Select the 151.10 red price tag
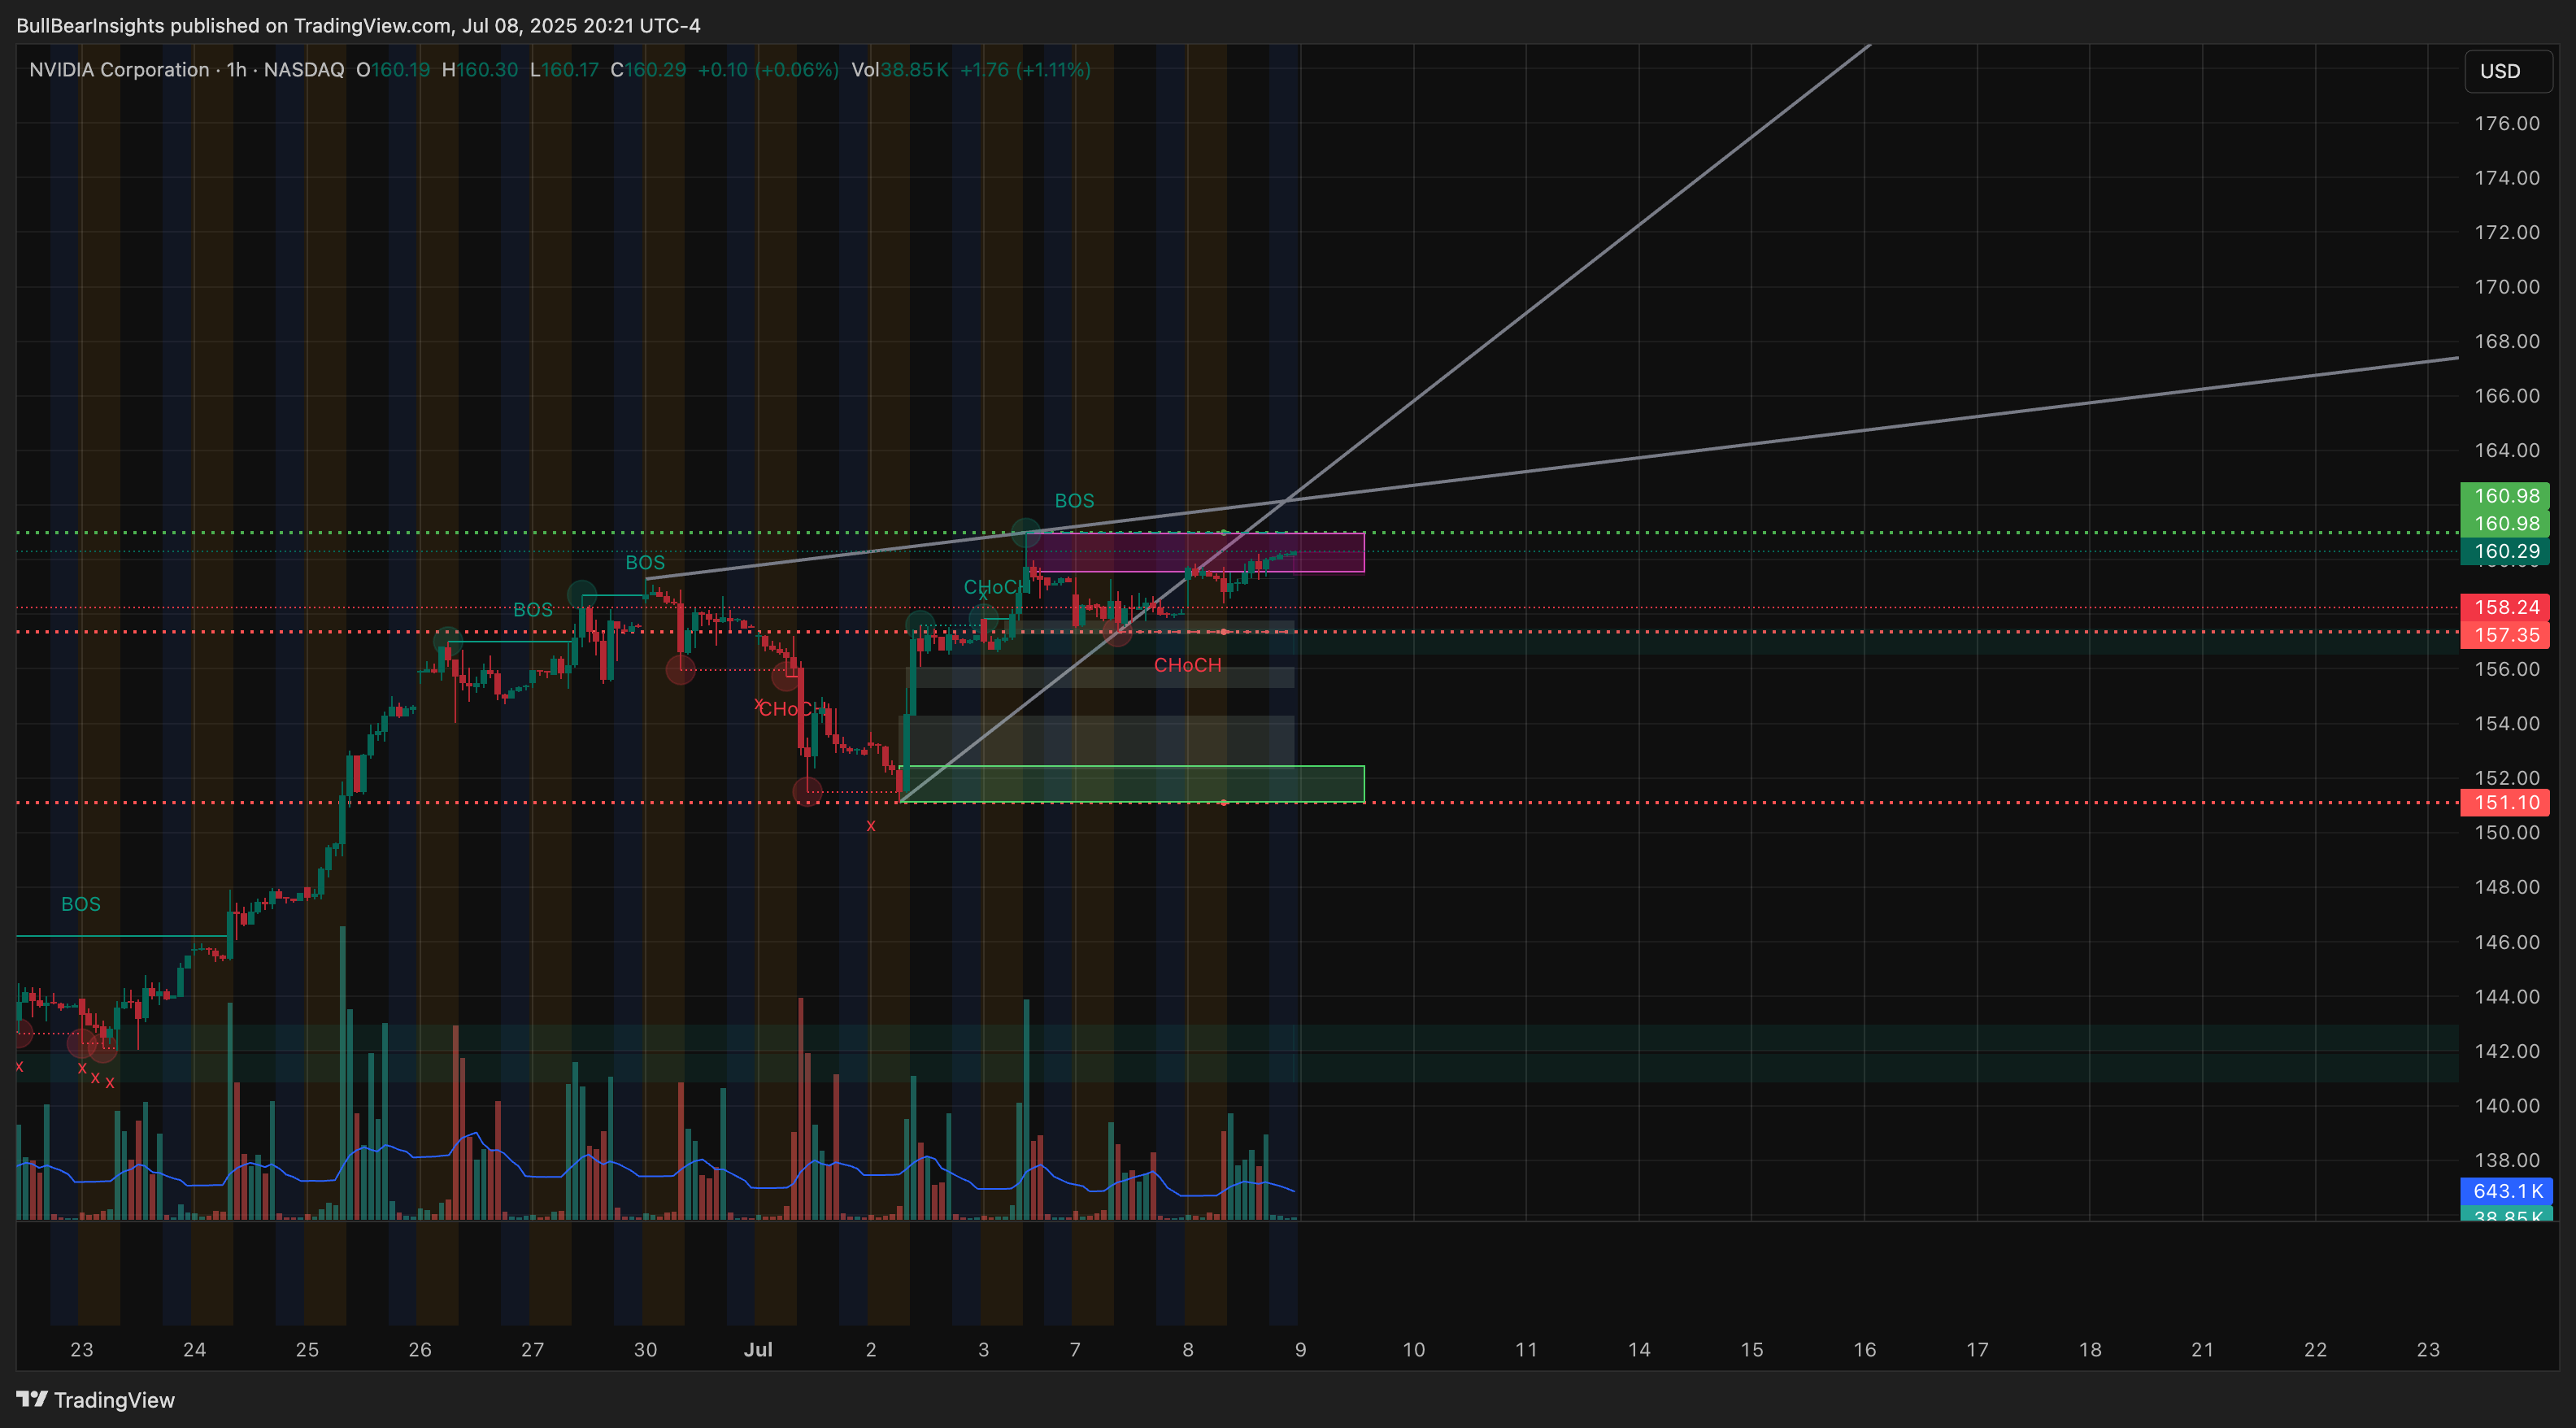This screenshot has width=2576, height=1428. (2505, 802)
